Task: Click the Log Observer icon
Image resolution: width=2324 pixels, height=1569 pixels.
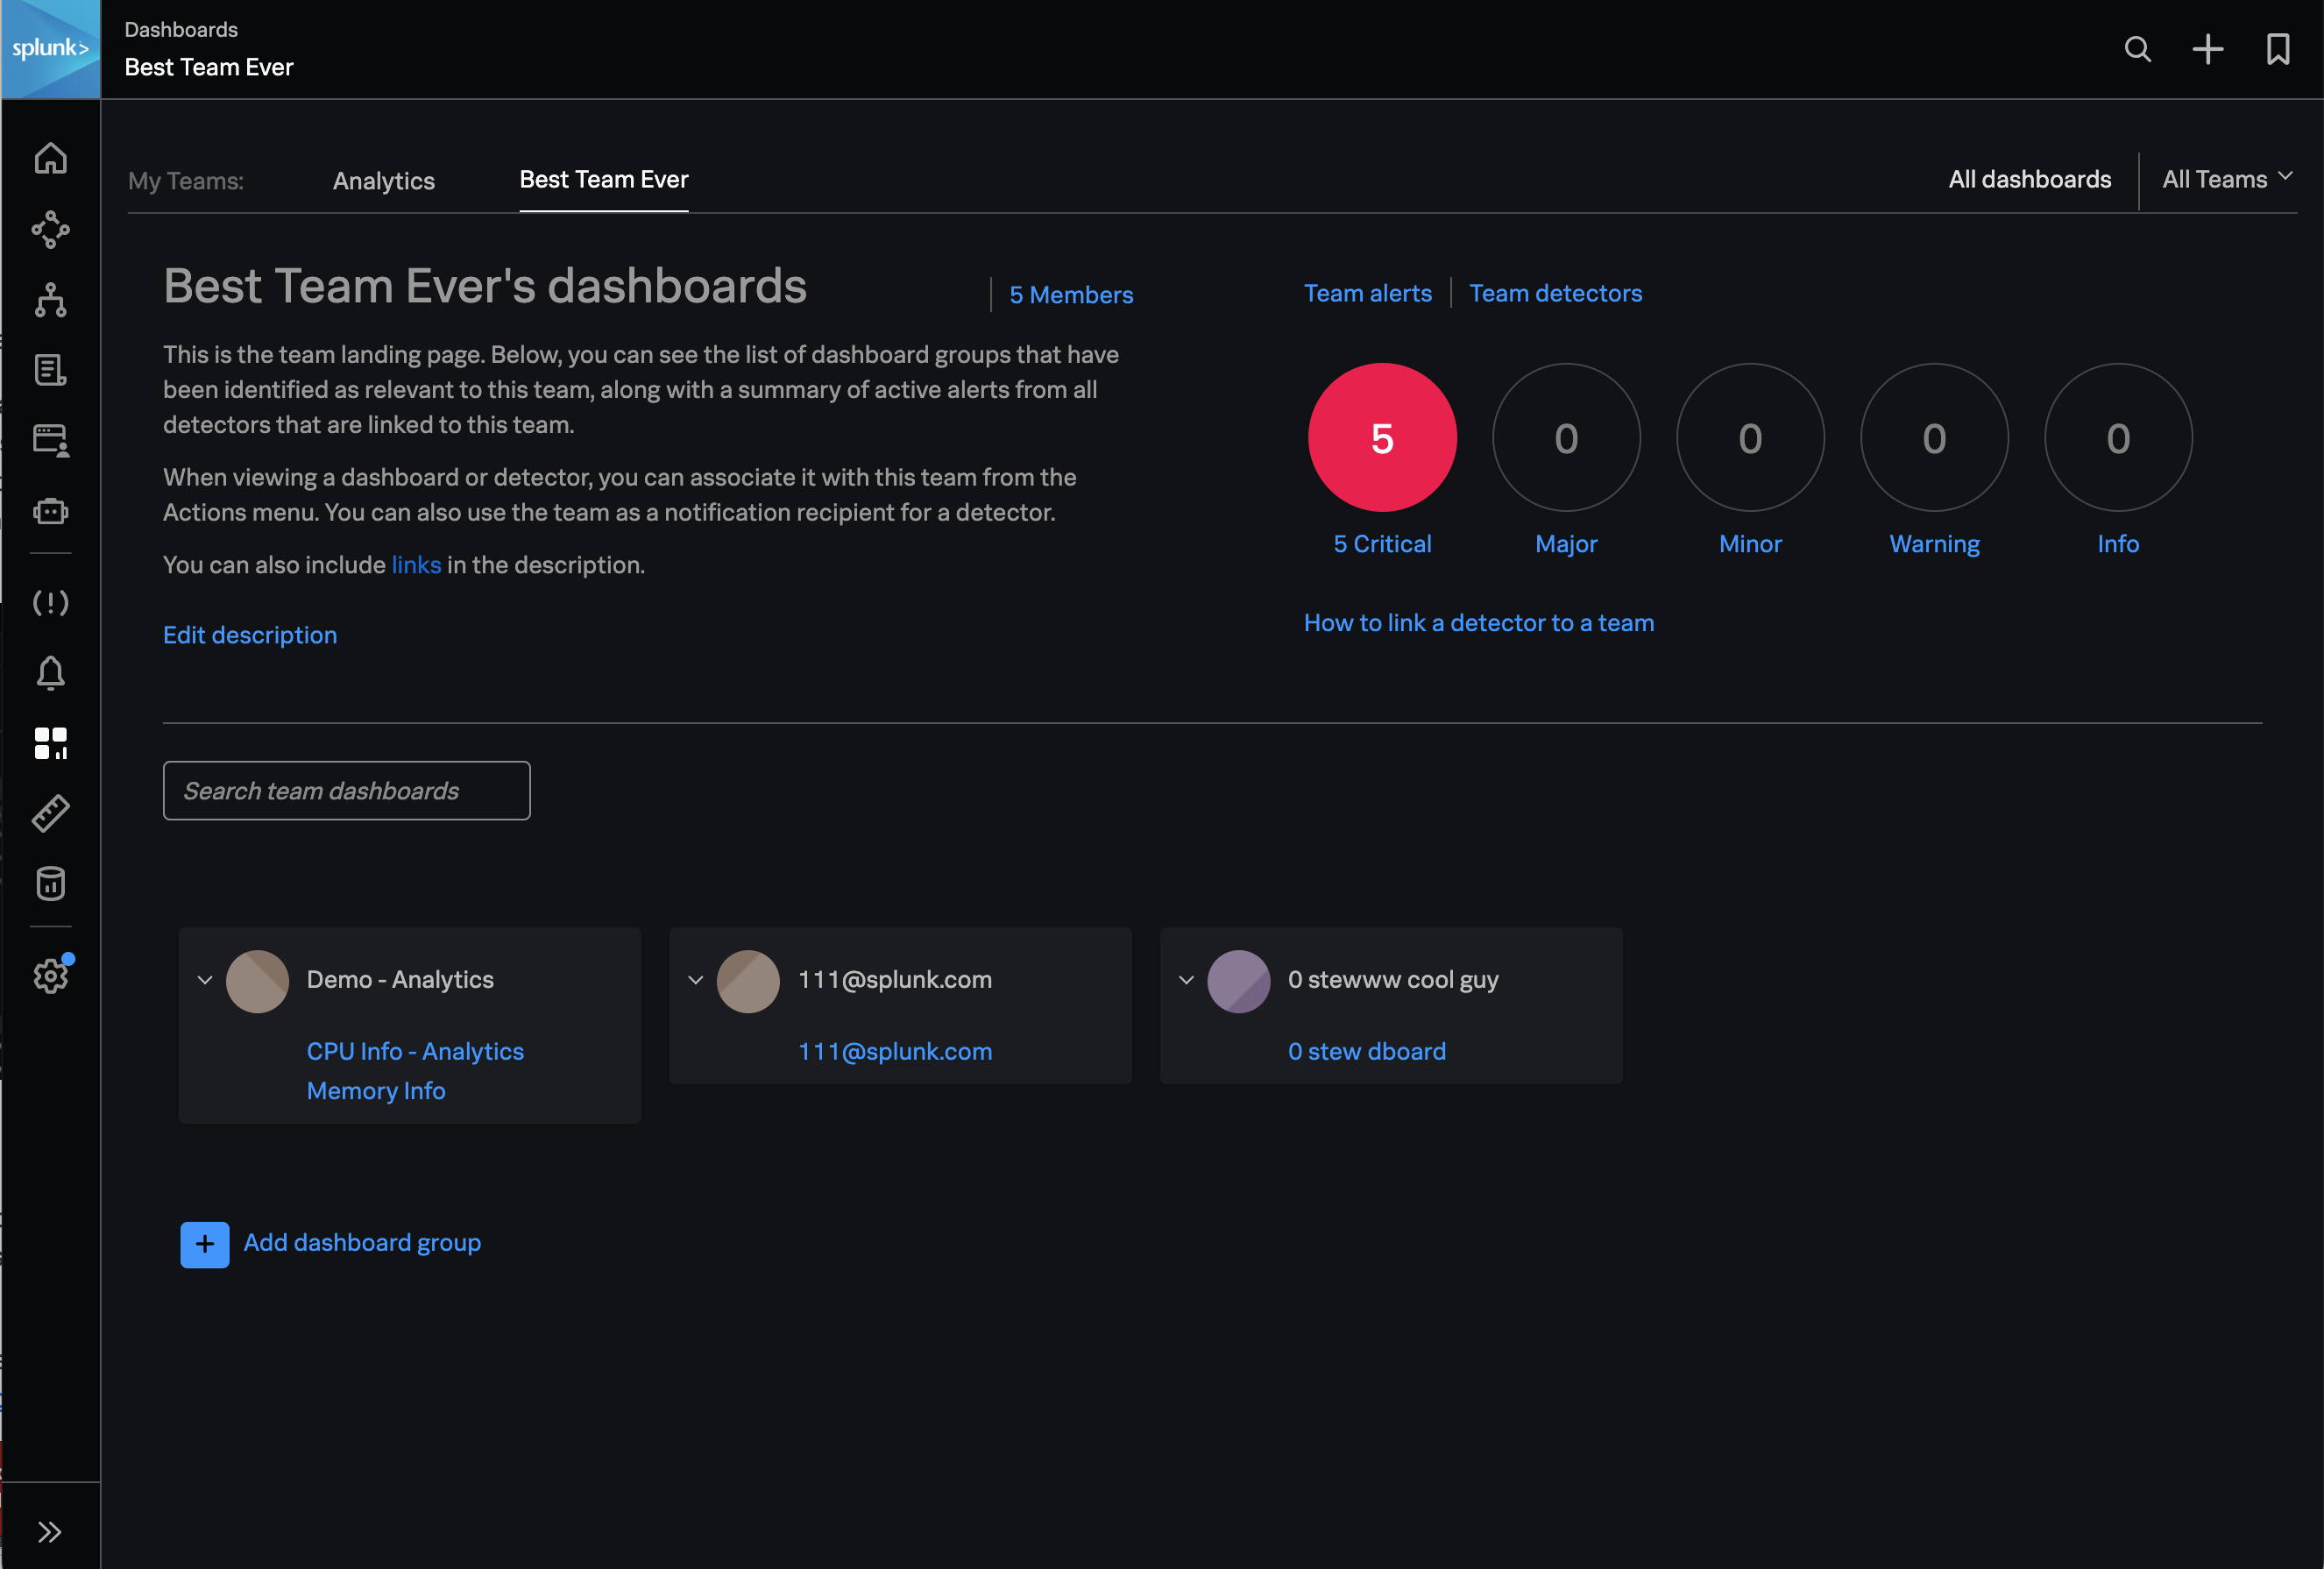Action: pyautogui.click(x=51, y=370)
